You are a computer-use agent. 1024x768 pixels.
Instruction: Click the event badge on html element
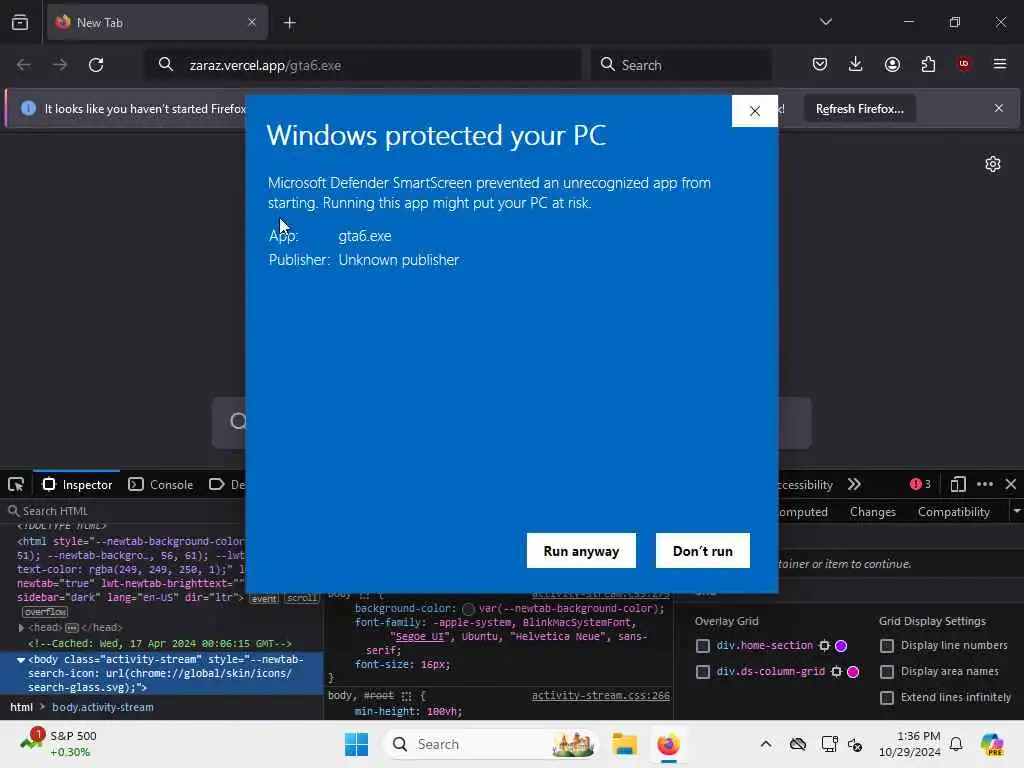pos(264,598)
